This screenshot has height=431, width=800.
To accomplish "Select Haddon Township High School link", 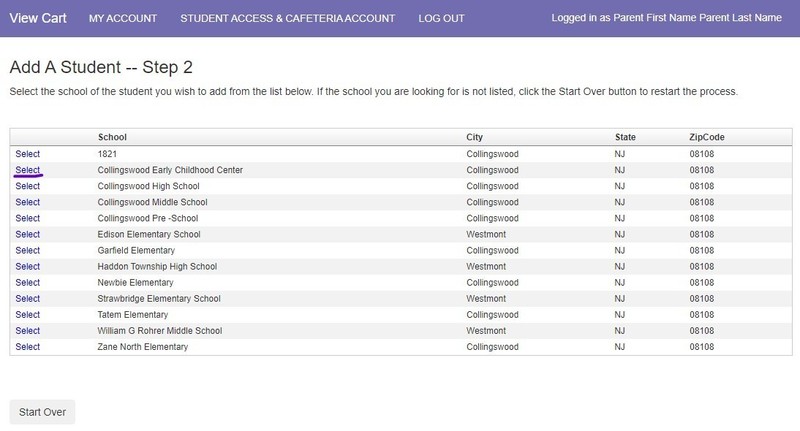I will 28,266.
